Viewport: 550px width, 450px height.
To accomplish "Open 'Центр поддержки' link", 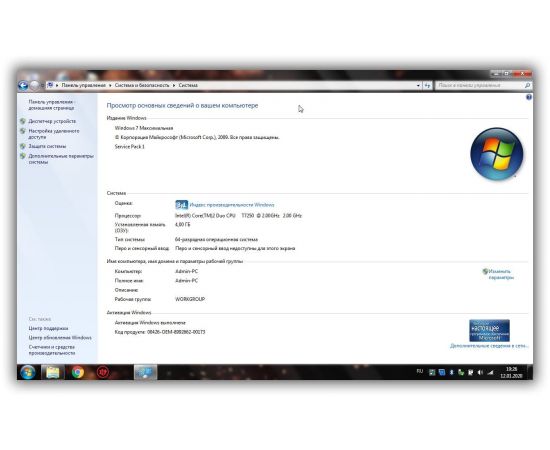I will click(x=48, y=328).
